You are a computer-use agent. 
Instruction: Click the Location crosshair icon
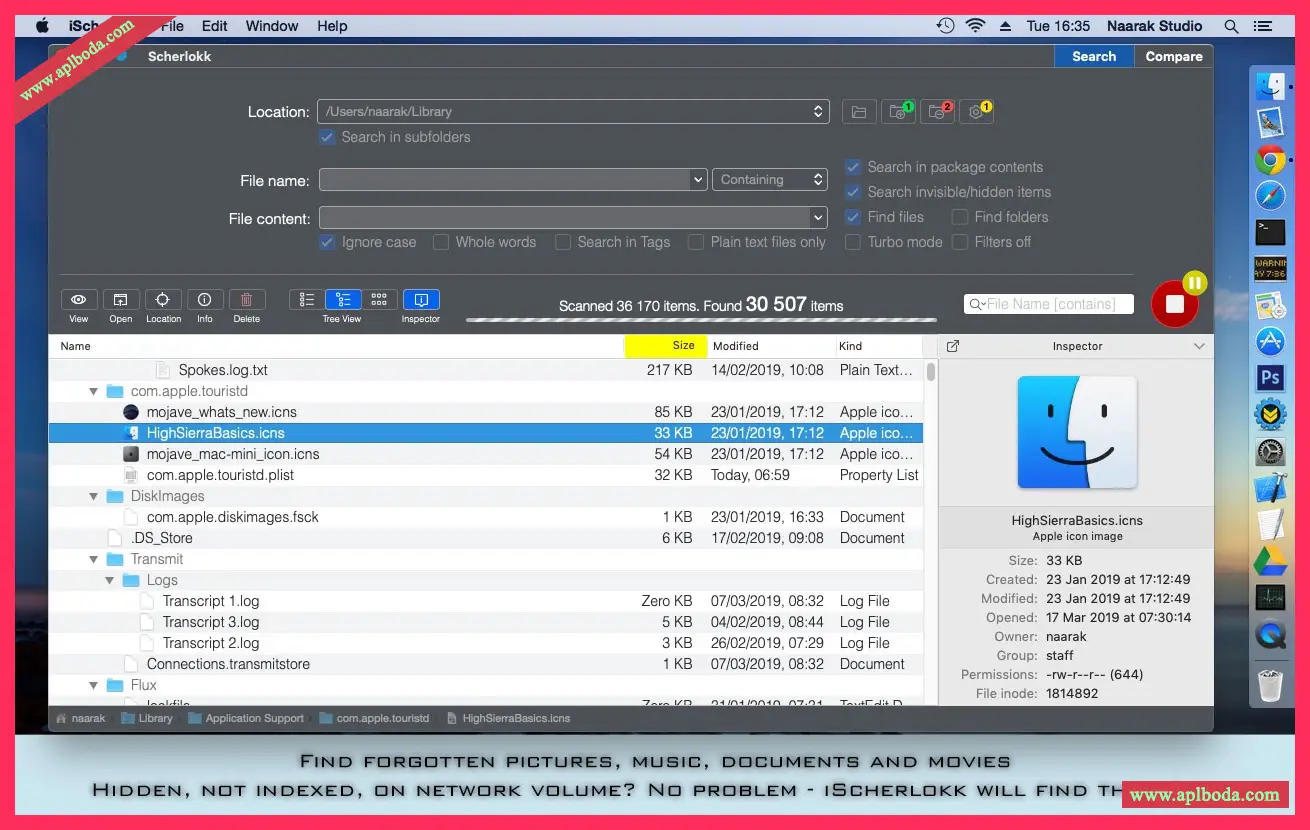click(x=163, y=300)
